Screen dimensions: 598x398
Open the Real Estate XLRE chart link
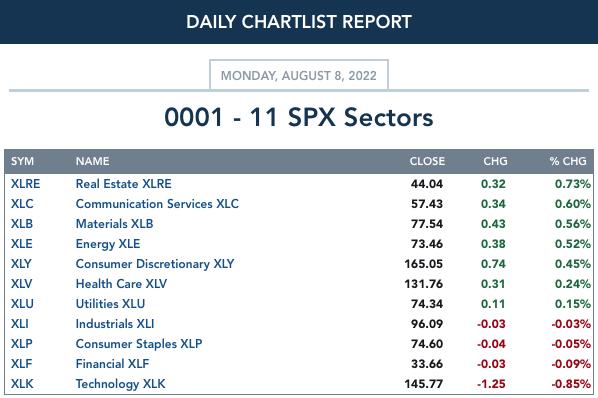(124, 184)
